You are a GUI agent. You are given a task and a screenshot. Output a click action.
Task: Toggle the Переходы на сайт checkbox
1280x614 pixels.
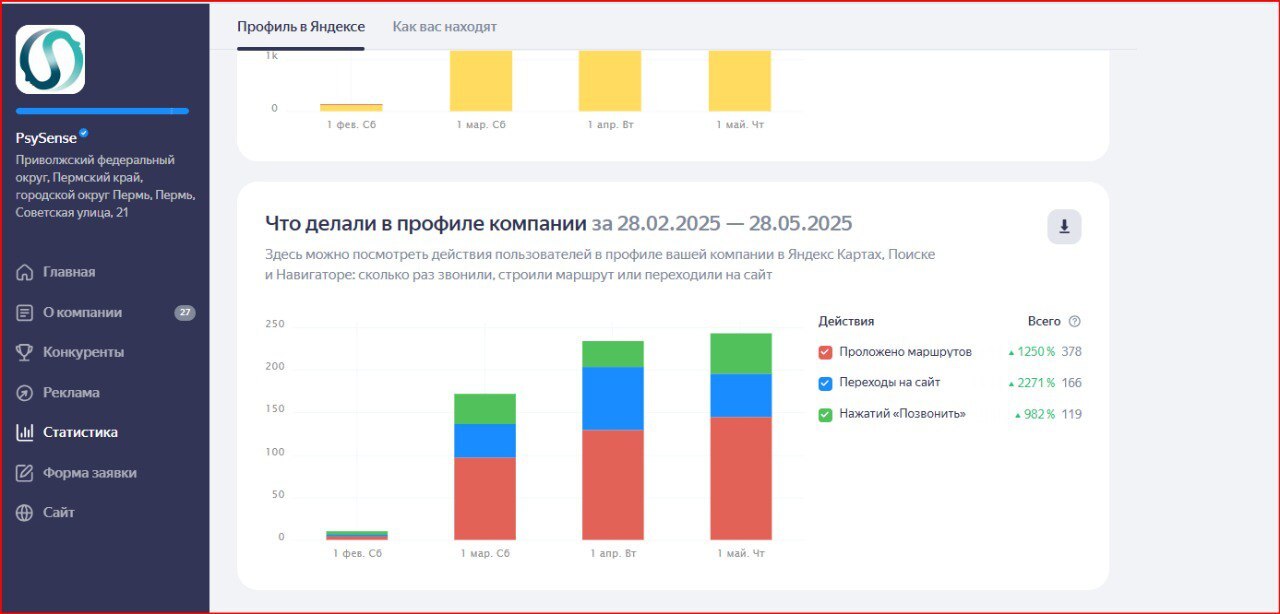(825, 383)
